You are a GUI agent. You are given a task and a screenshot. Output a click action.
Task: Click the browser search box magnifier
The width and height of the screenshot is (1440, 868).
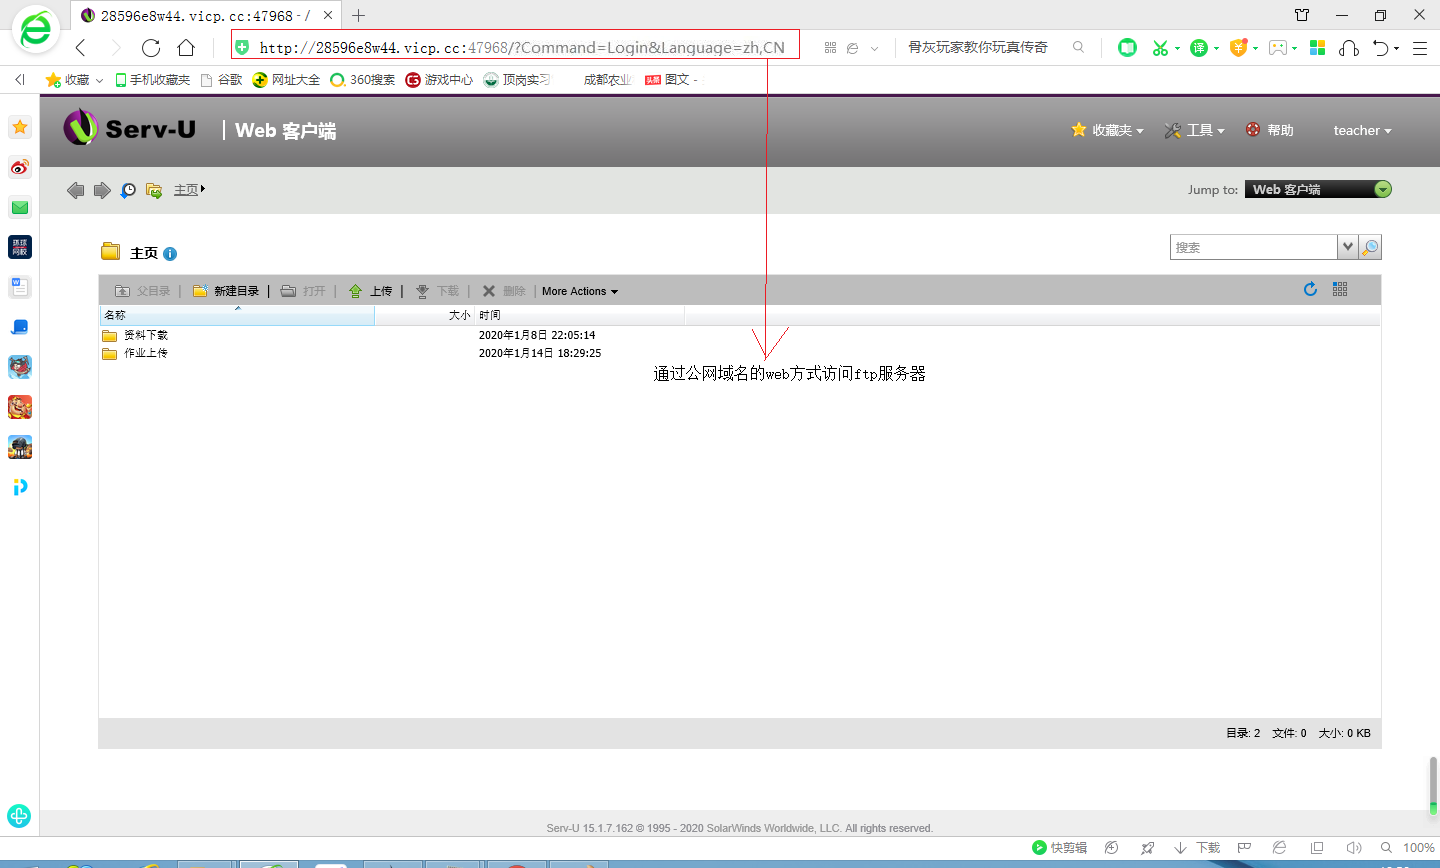coord(1078,47)
